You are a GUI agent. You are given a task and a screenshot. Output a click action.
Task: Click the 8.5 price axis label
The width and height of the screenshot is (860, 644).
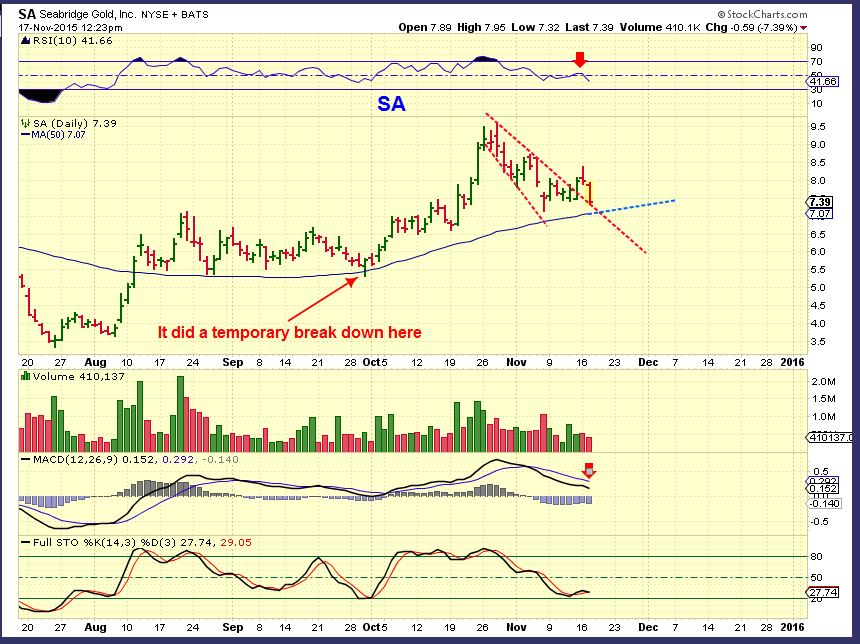pos(818,162)
